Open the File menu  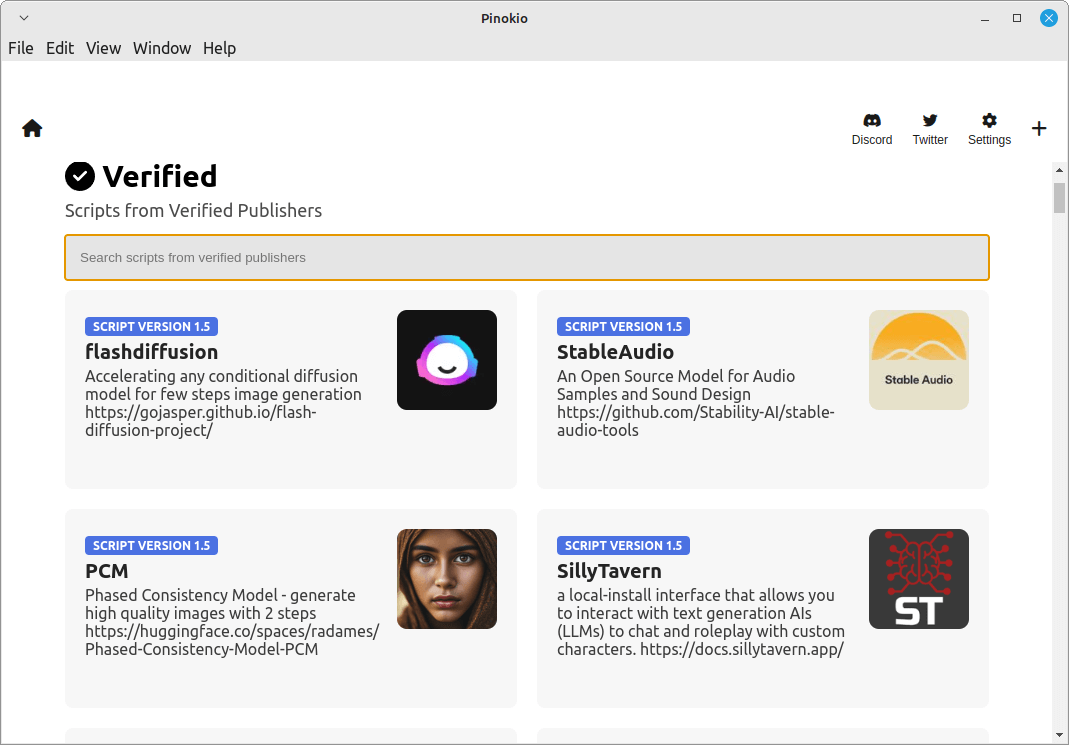coord(20,48)
